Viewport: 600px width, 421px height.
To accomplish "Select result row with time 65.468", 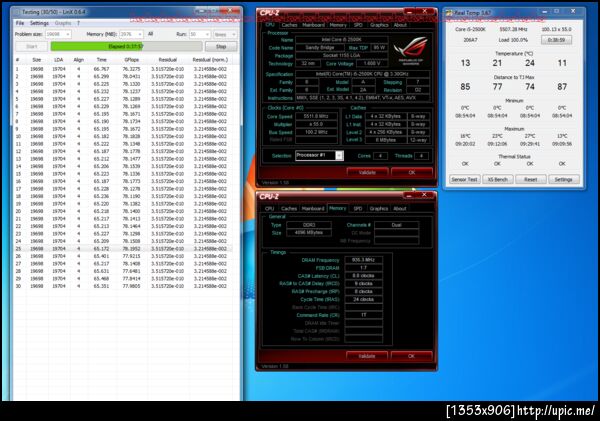I will [122, 279].
